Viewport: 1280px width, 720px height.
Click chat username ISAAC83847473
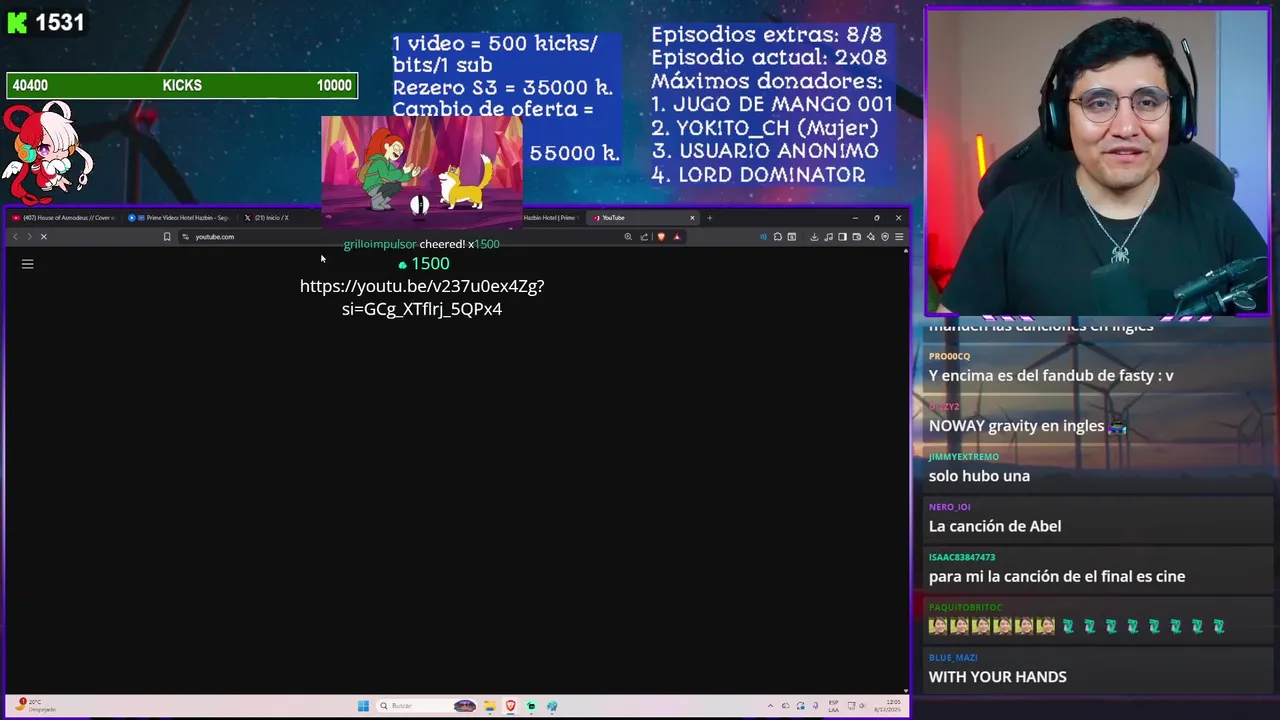[x=962, y=557]
